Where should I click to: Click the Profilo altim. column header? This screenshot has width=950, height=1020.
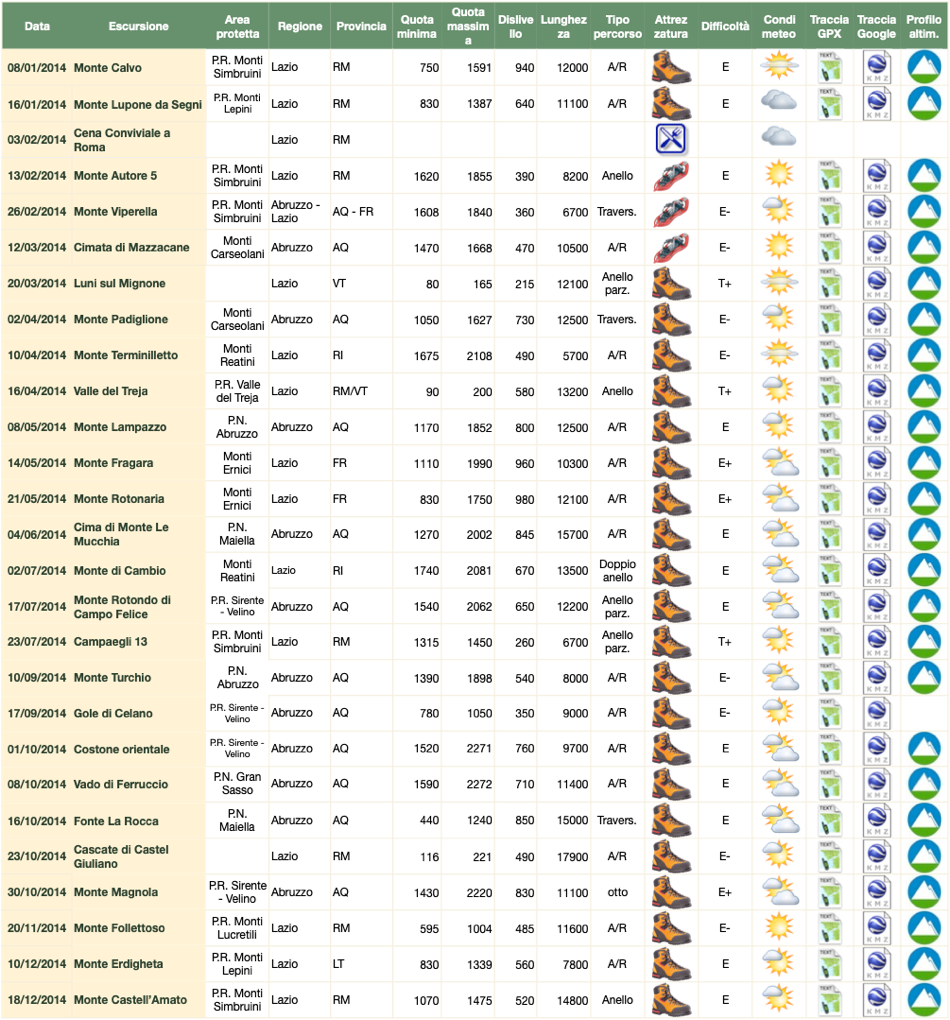924,27
